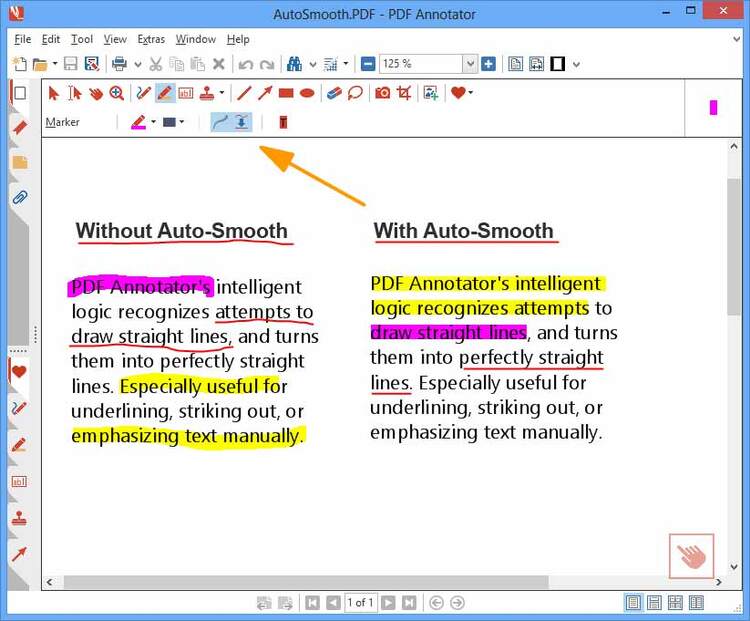Switch to continuous page layout view

[x=654, y=603]
